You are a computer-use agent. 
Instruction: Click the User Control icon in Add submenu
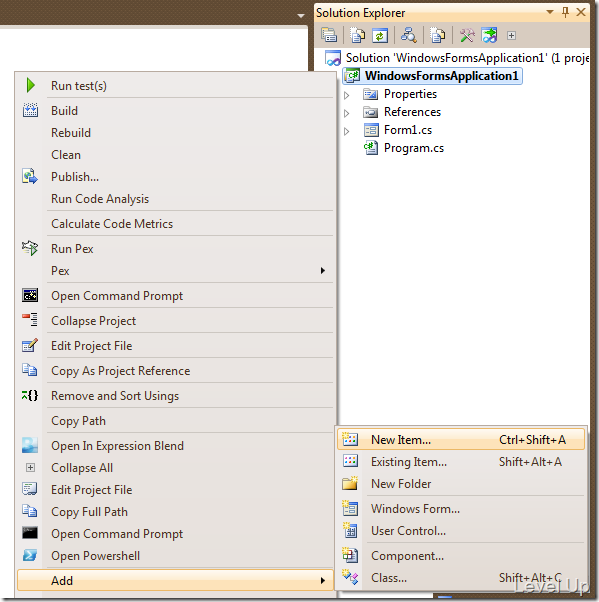point(350,530)
